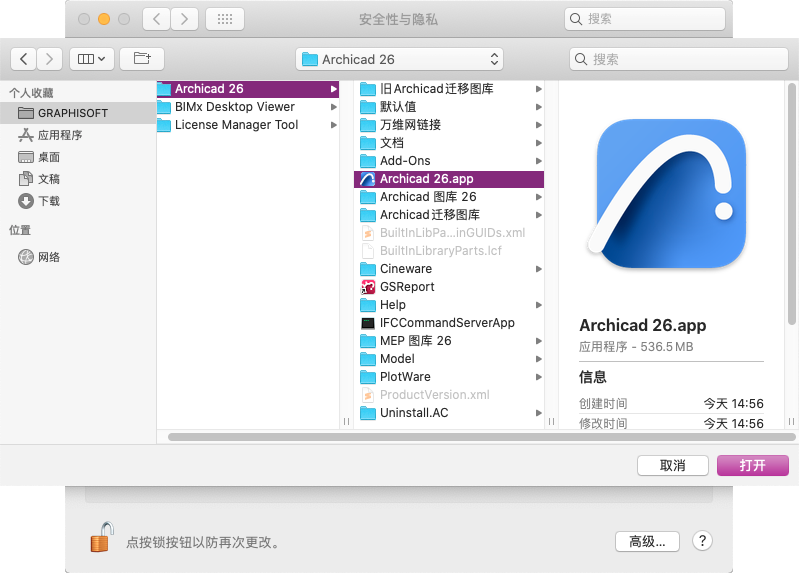Open the 默认值 folder
Image resolution: width=799 pixels, height=573 pixels.
[x=449, y=107]
